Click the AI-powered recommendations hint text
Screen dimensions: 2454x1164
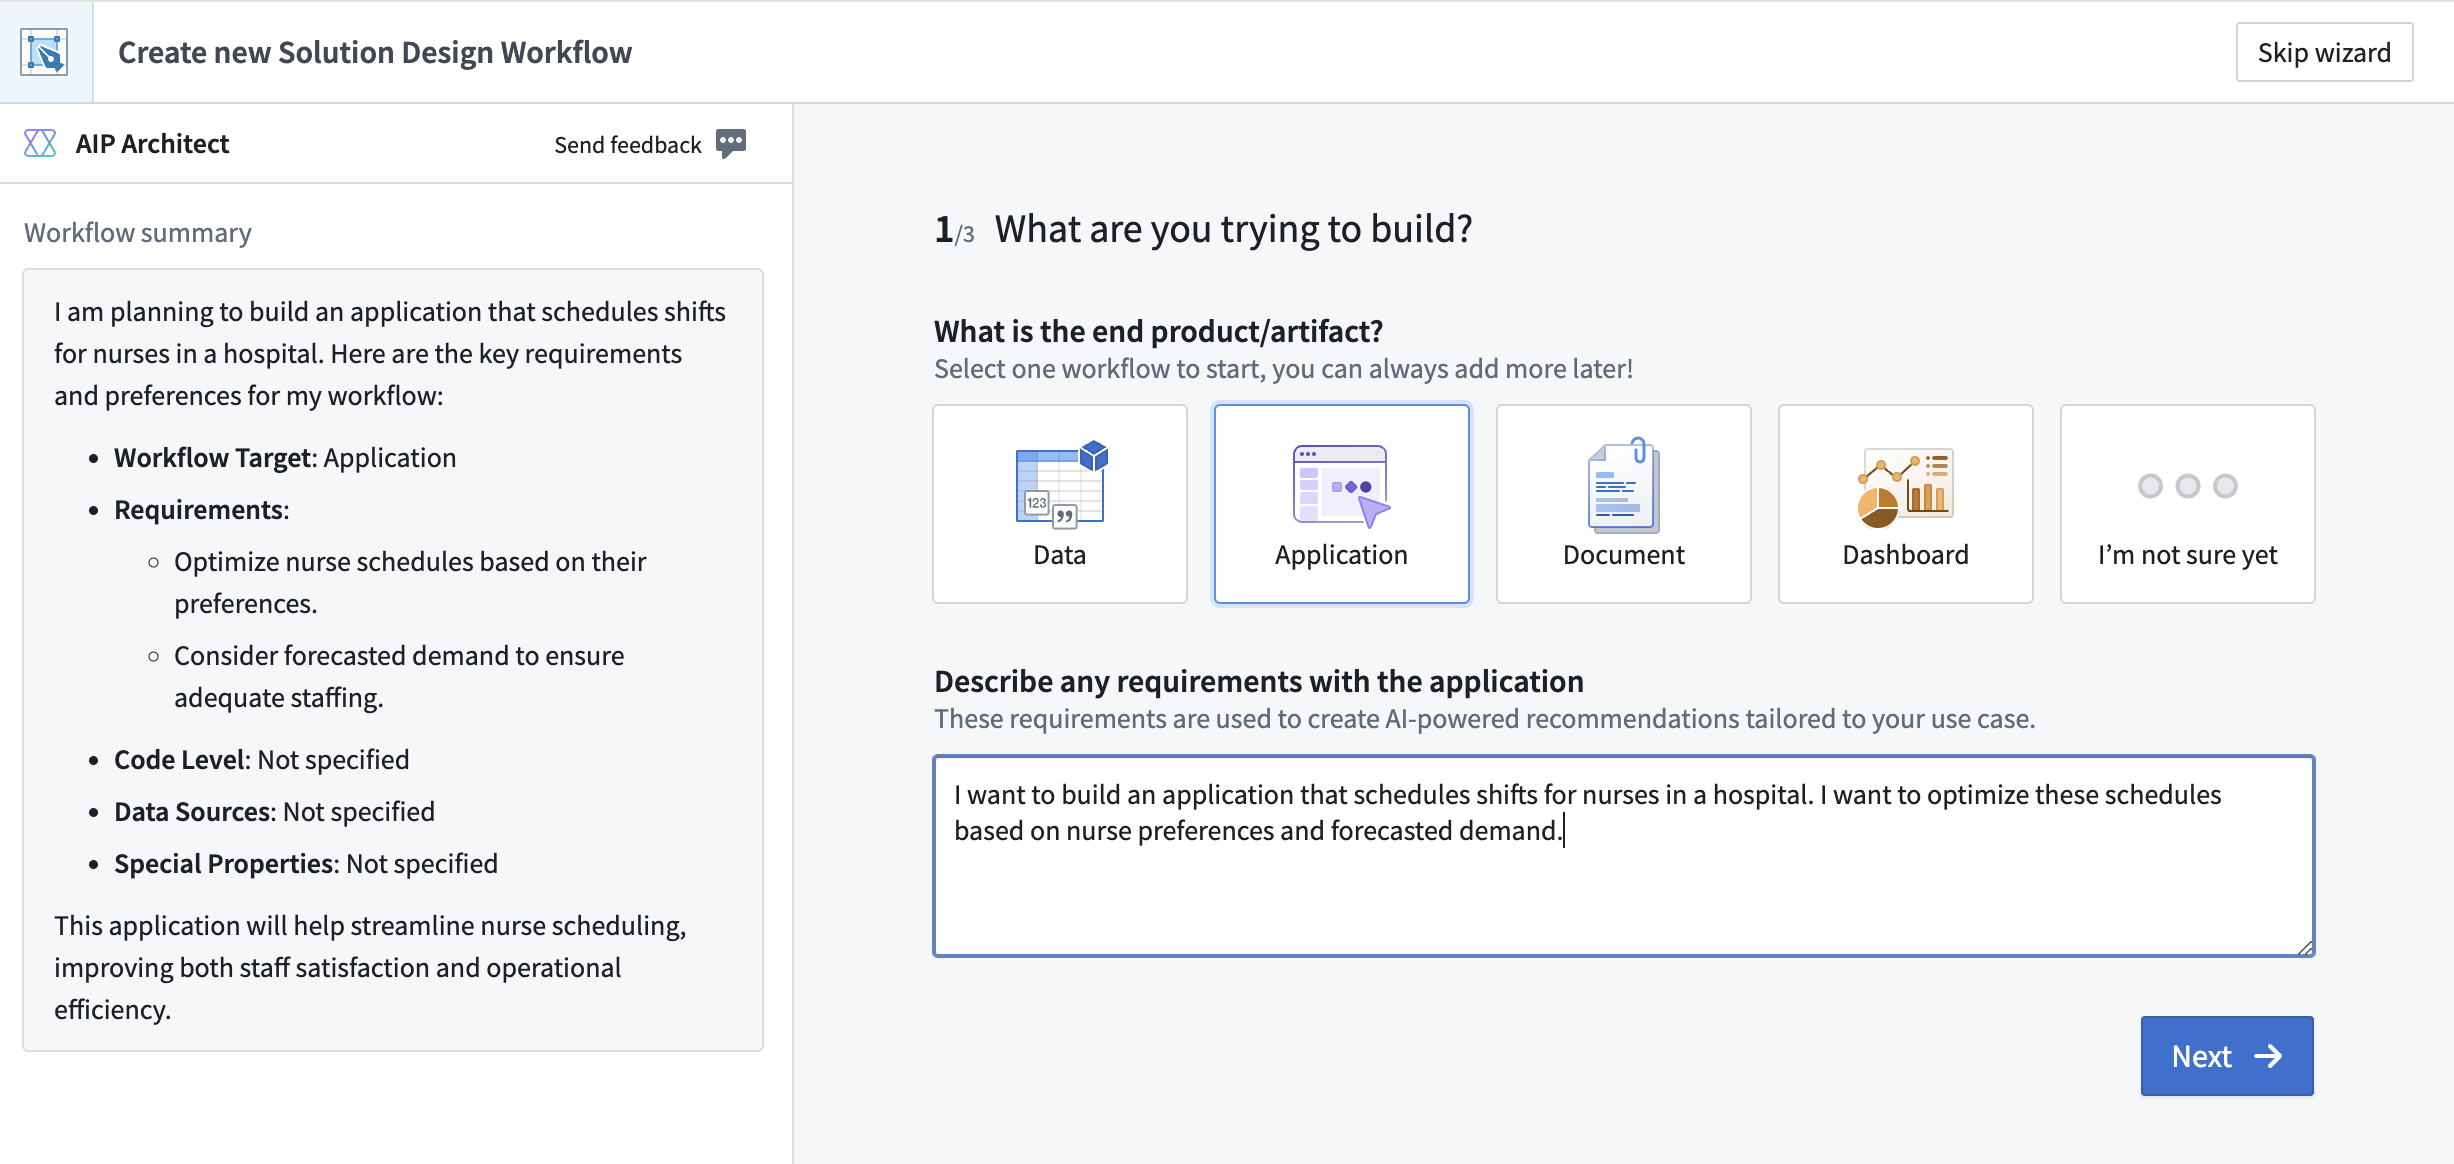1485,719
